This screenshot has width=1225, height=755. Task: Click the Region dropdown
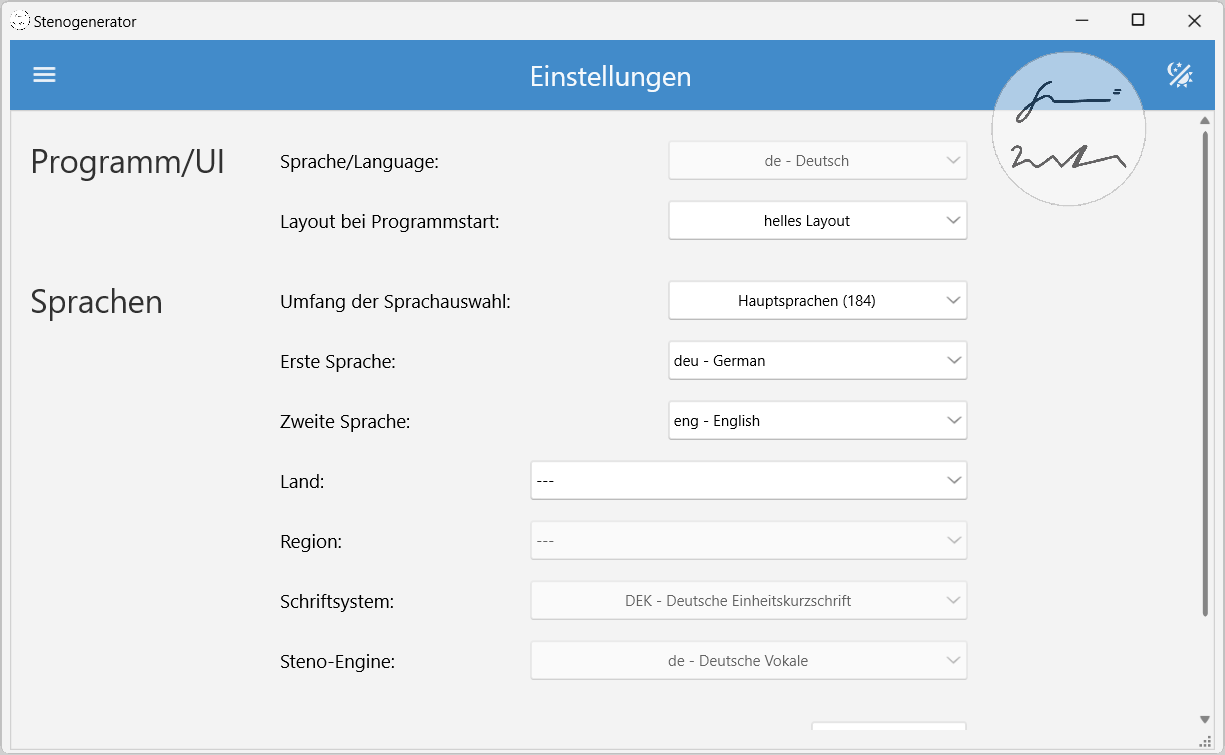click(x=748, y=541)
